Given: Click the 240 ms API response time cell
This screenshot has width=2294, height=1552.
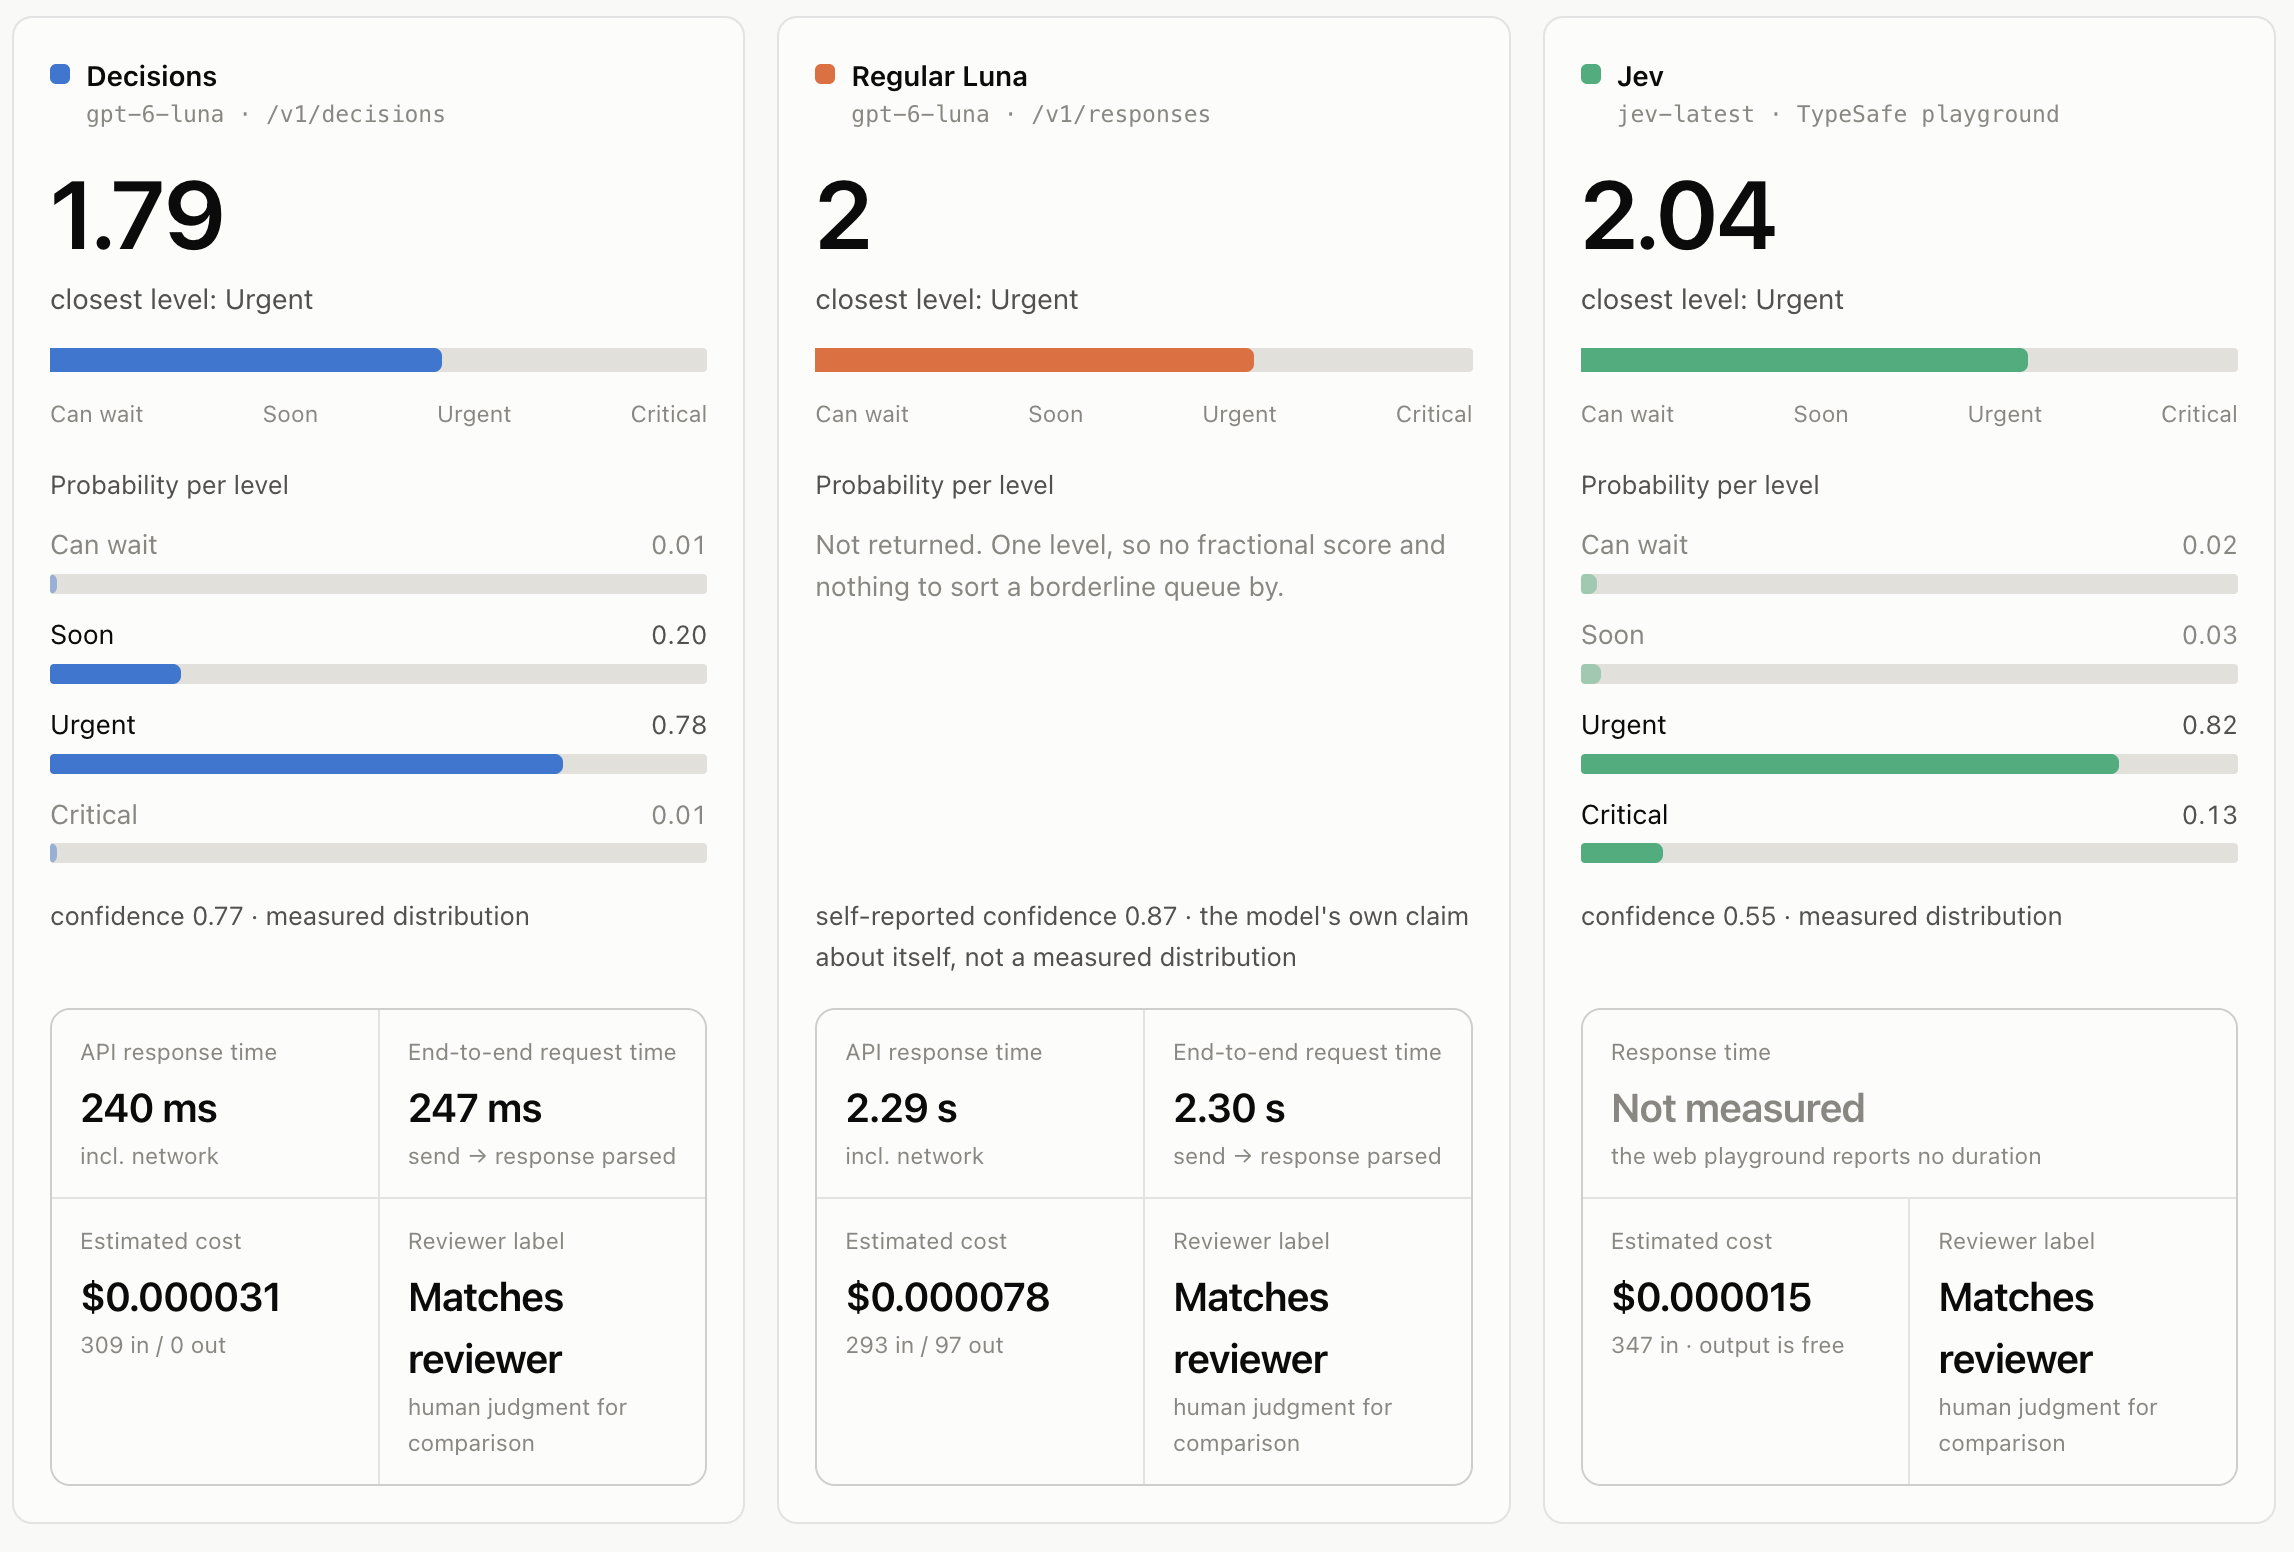Looking at the screenshot, I should 215,1104.
